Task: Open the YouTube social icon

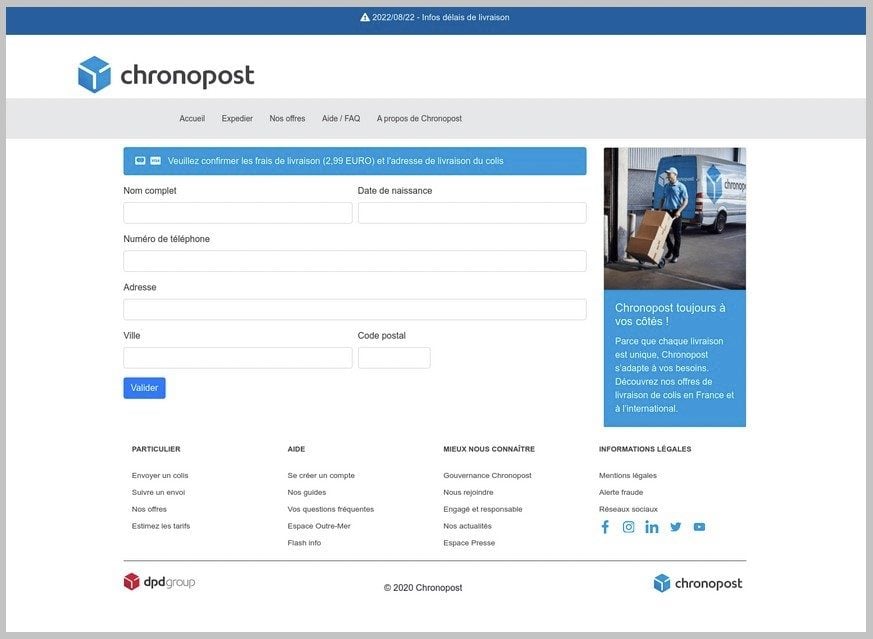Action: [x=699, y=527]
